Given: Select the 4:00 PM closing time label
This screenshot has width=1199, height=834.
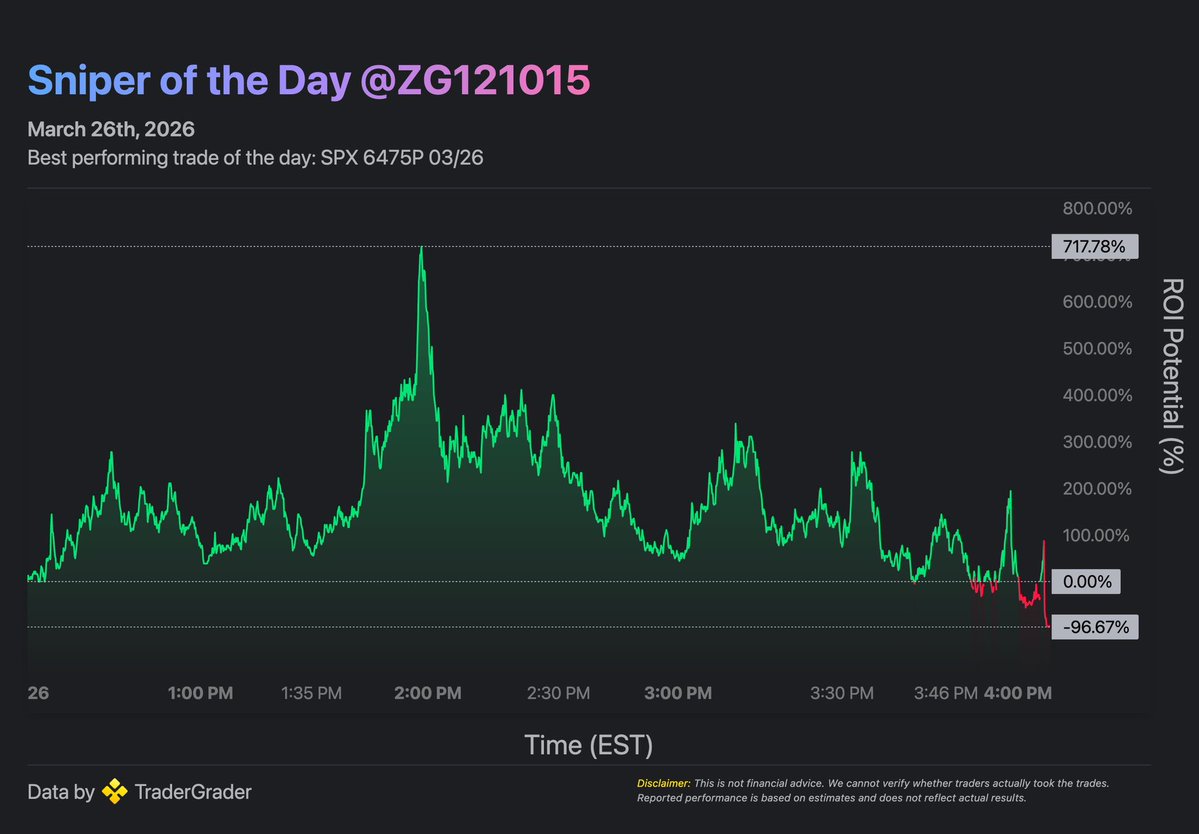Looking at the screenshot, I should (x=1018, y=692).
